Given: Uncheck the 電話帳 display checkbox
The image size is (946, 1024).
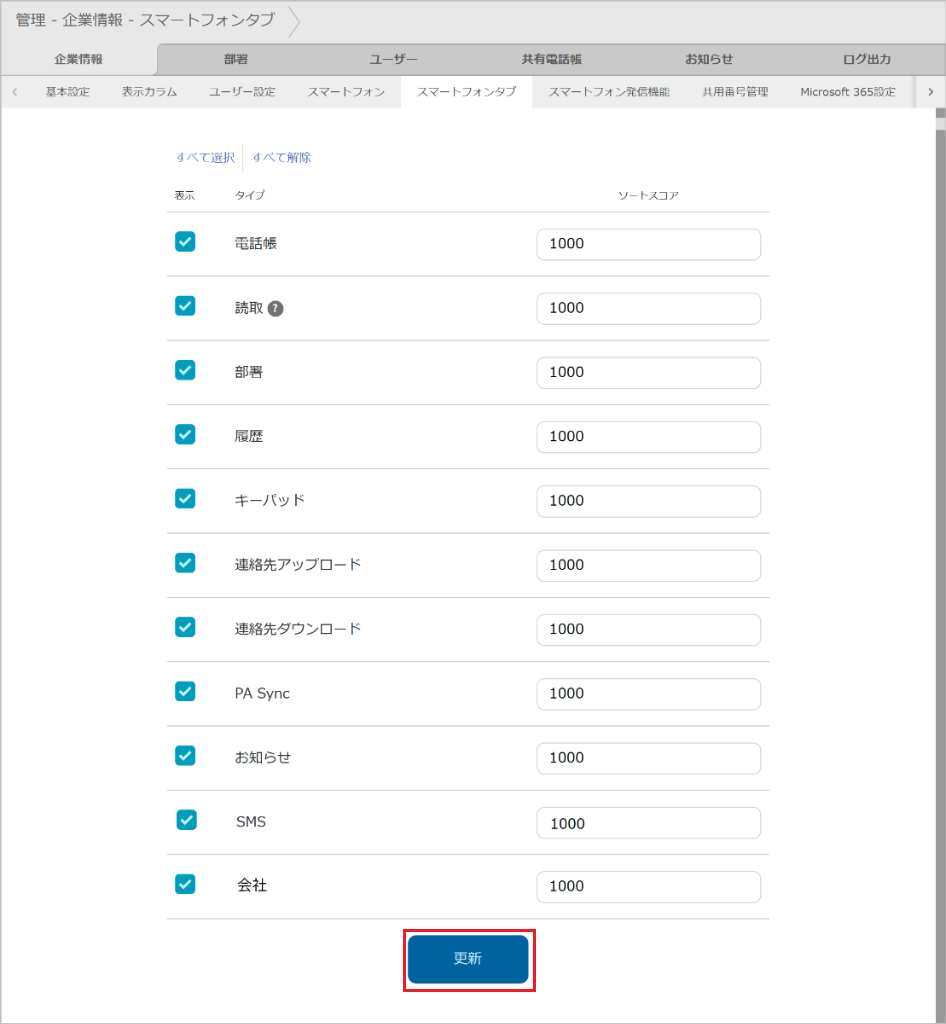Looking at the screenshot, I should point(184,240).
